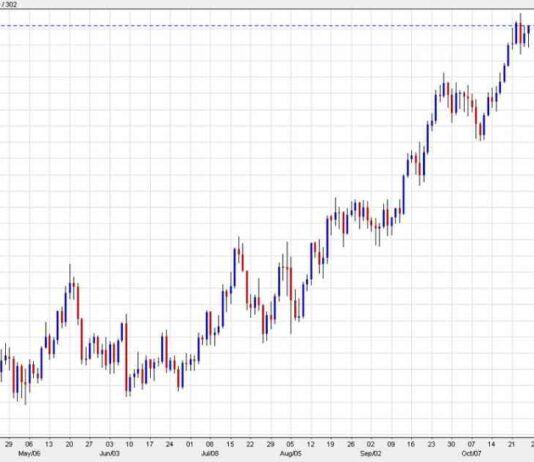Select the 13 date tick label
The image size is (534, 462).
(x=49, y=444)
